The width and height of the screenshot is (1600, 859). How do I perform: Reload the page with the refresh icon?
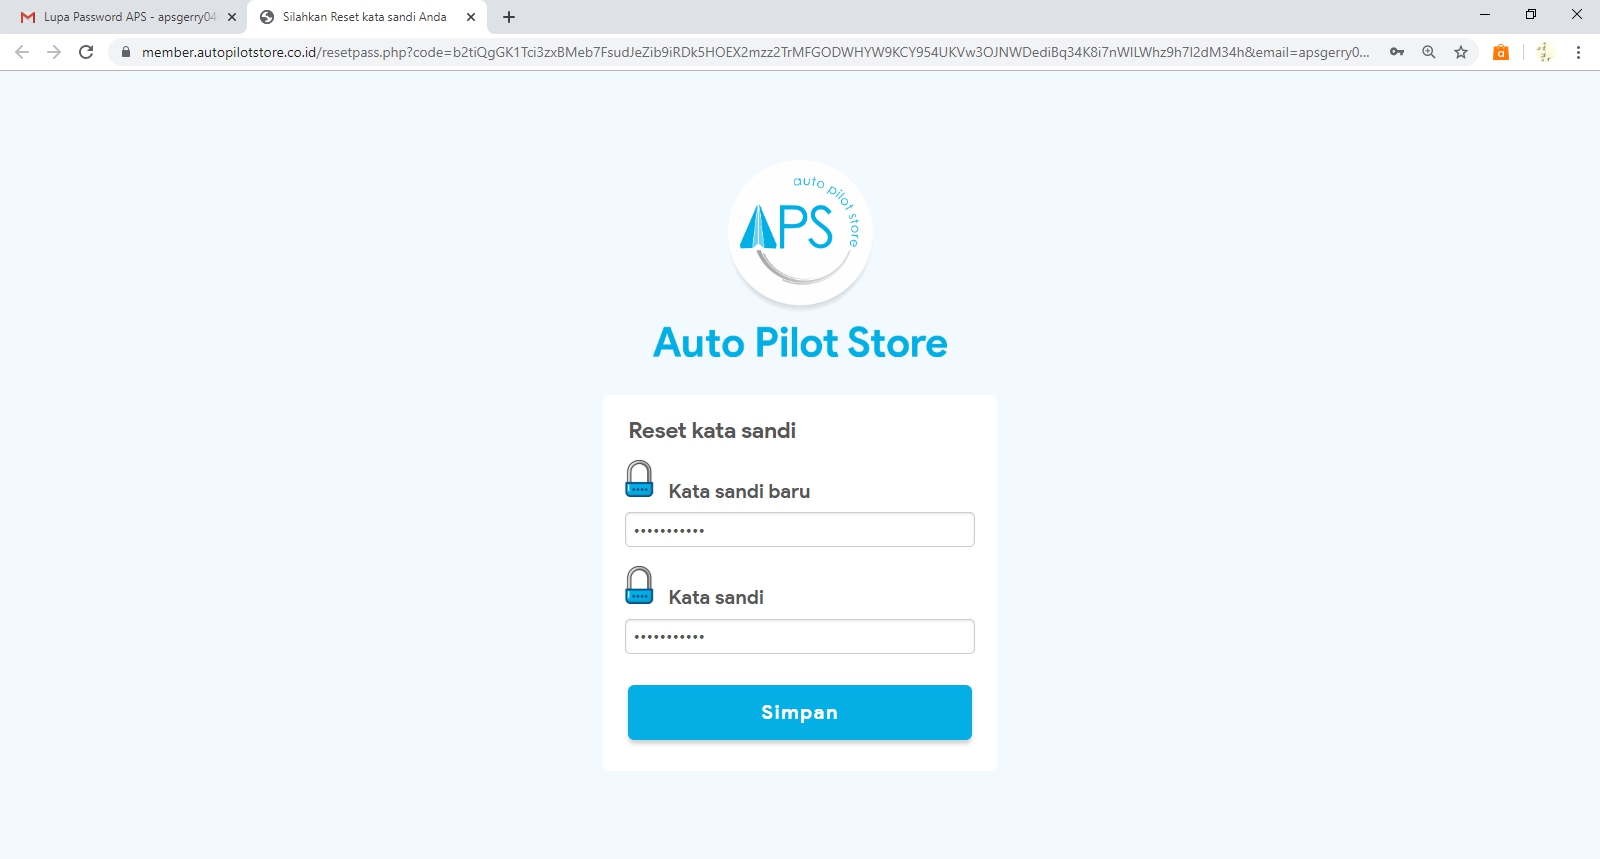[x=86, y=52]
